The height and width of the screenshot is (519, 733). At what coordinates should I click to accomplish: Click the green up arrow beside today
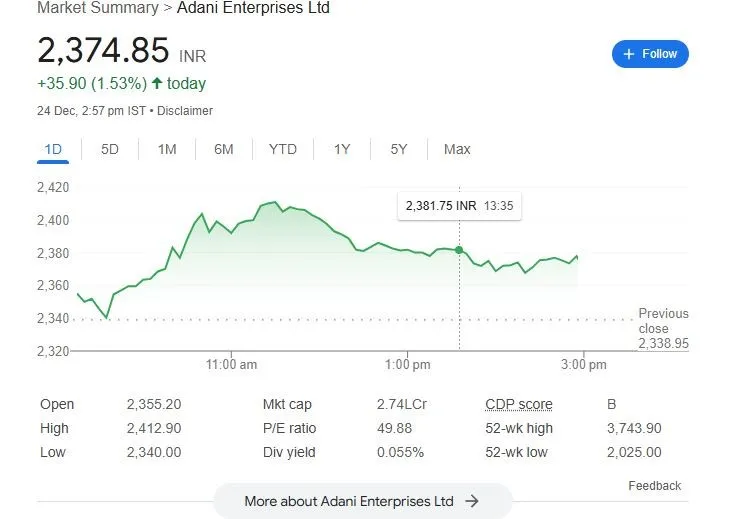coord(157,83)
